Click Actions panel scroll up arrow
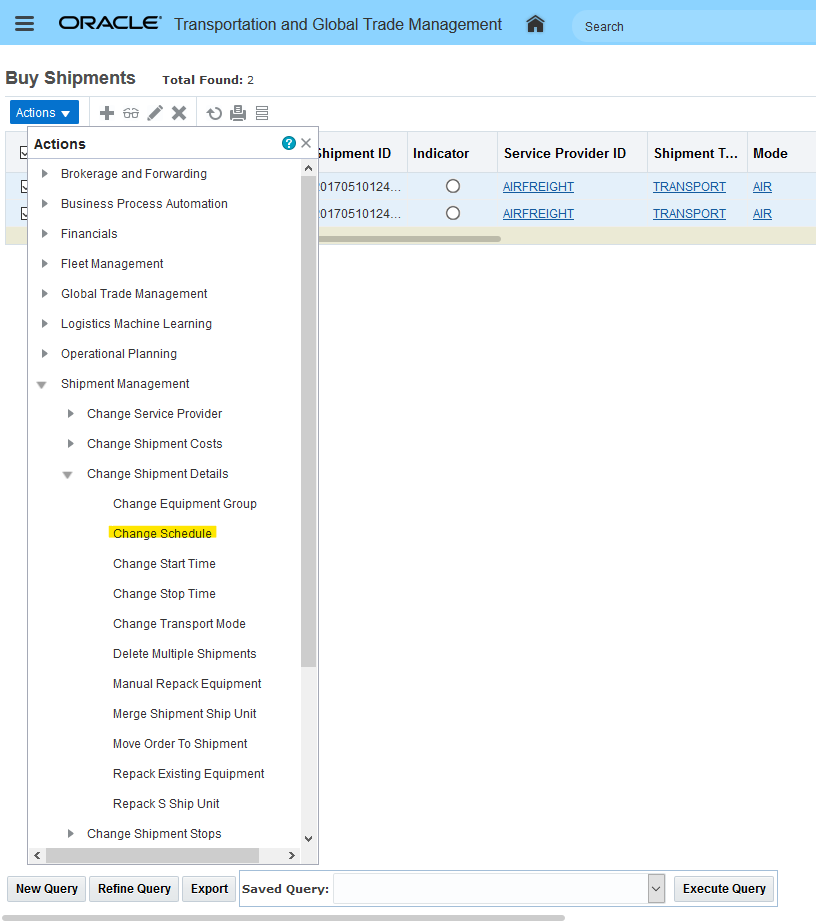This screenshot has height=923, width=816. tap(309, 168)
